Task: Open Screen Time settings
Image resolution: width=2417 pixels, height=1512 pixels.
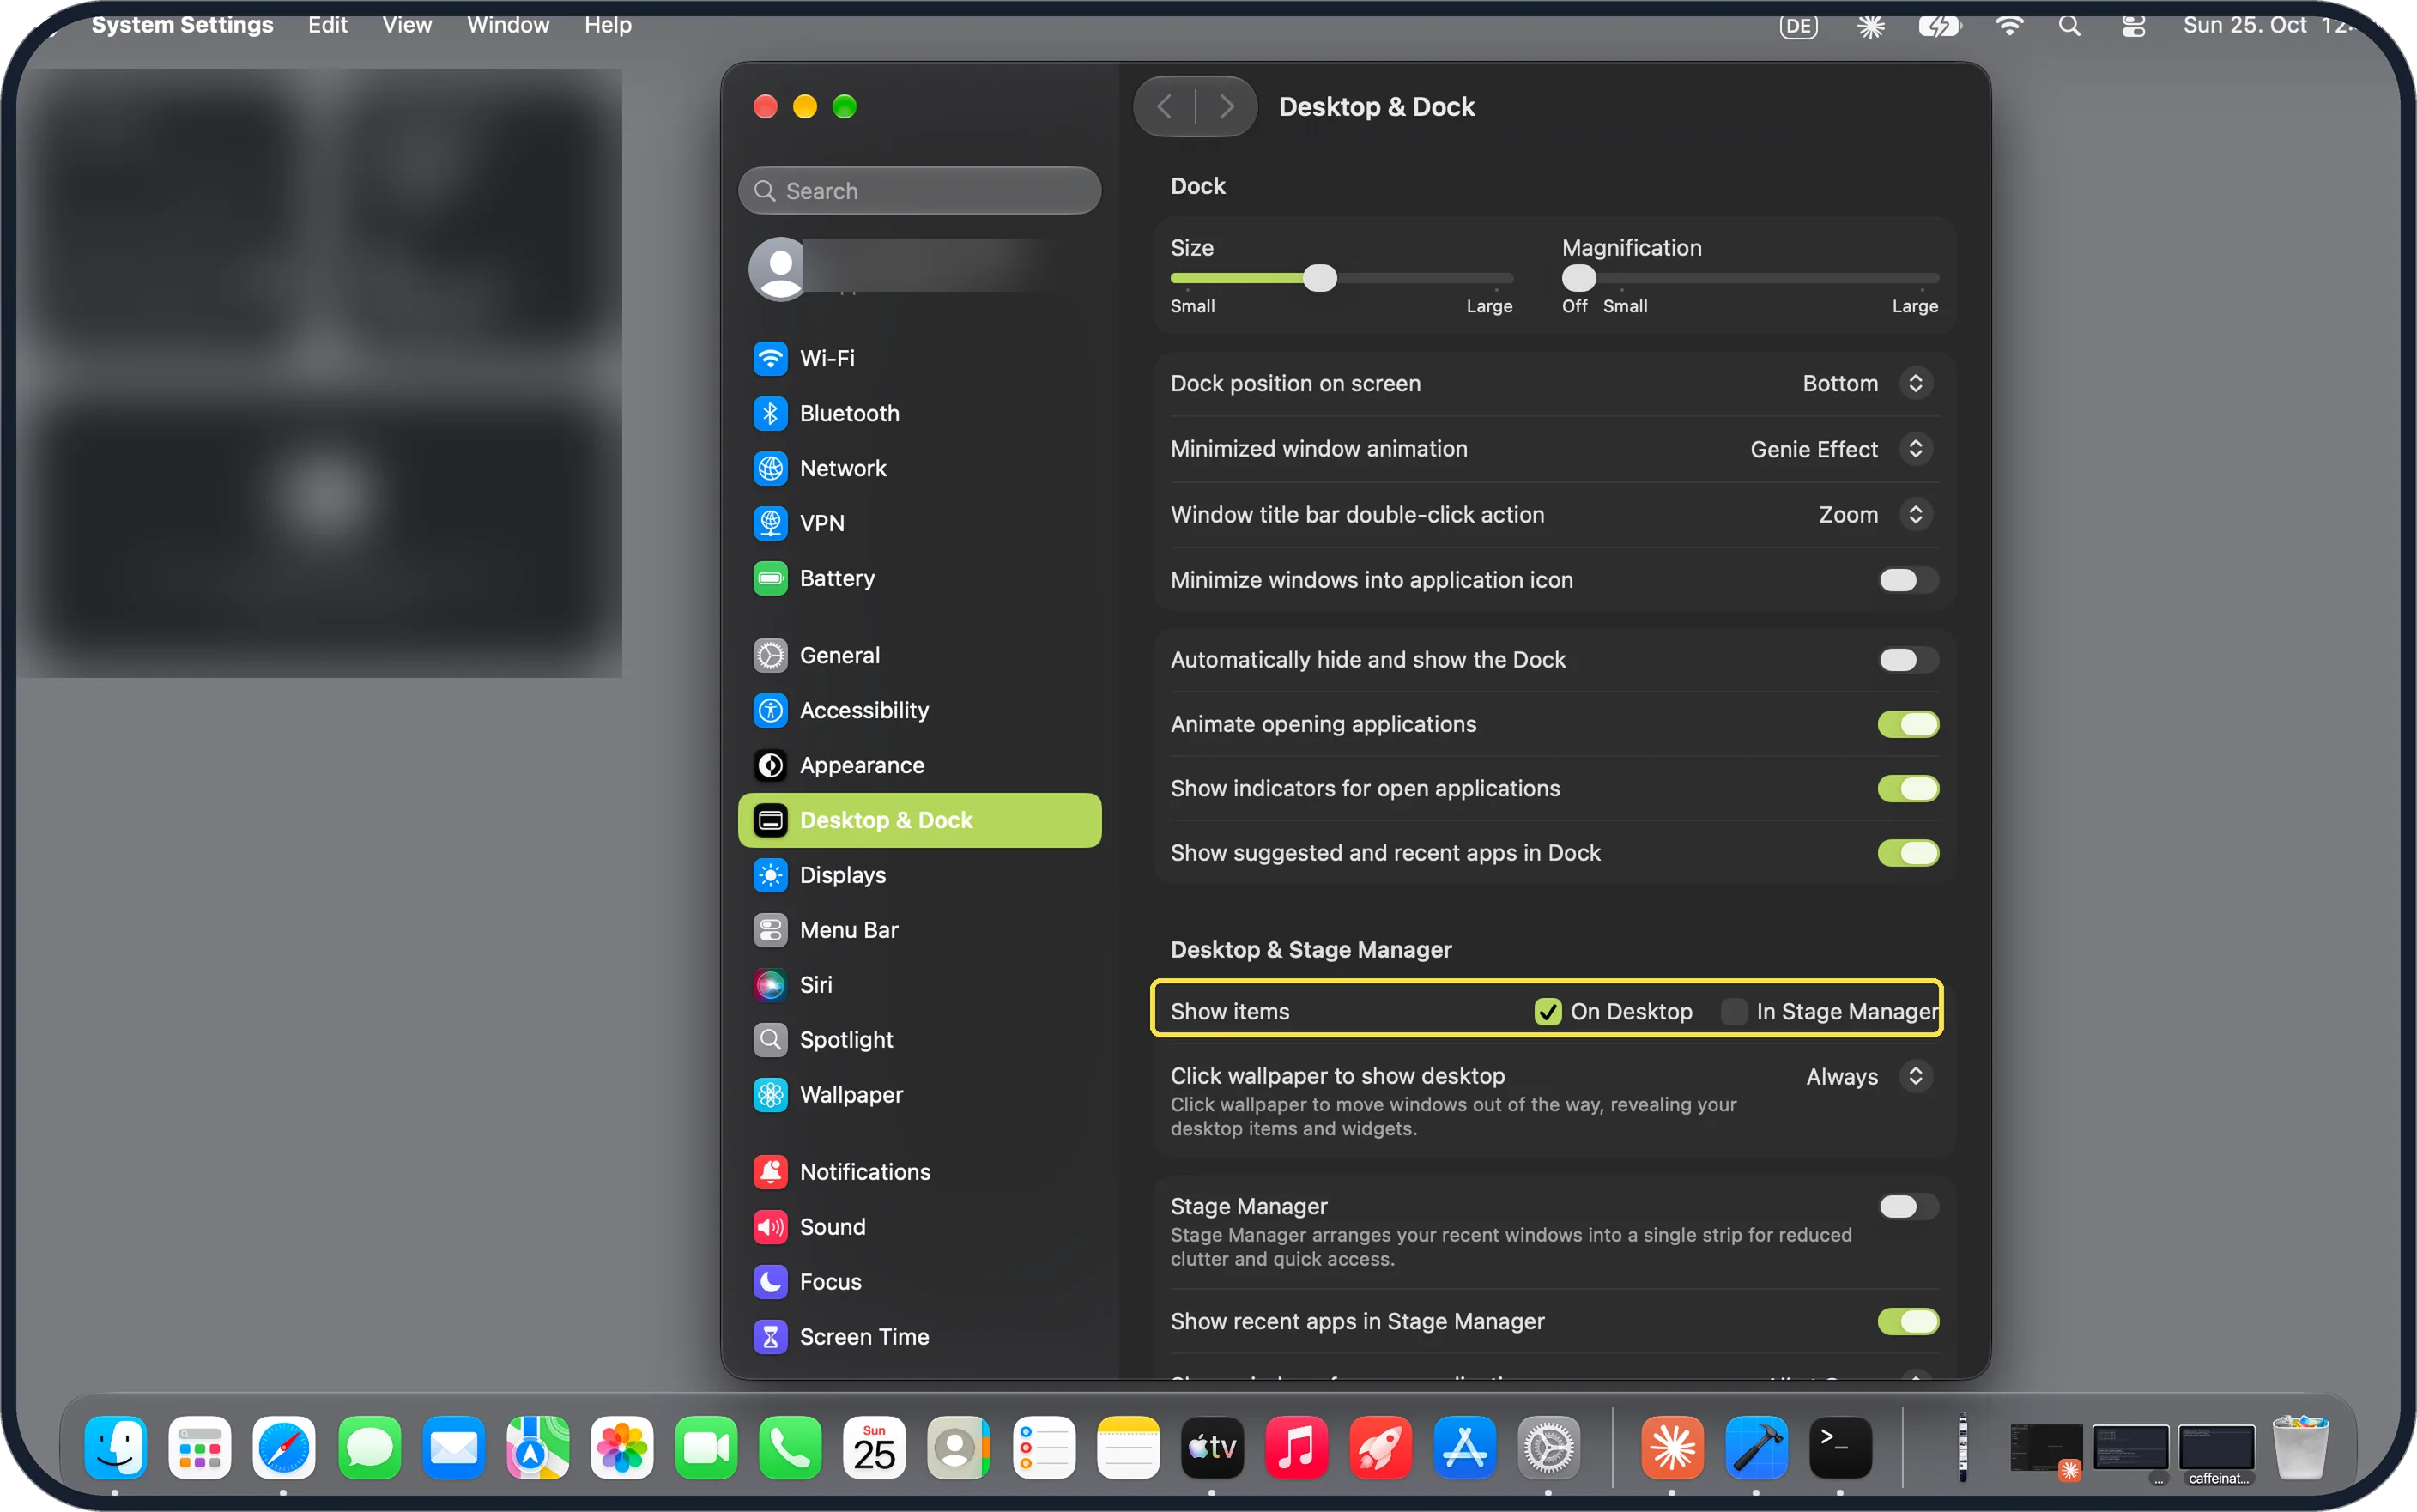Action: point(919,1337)
